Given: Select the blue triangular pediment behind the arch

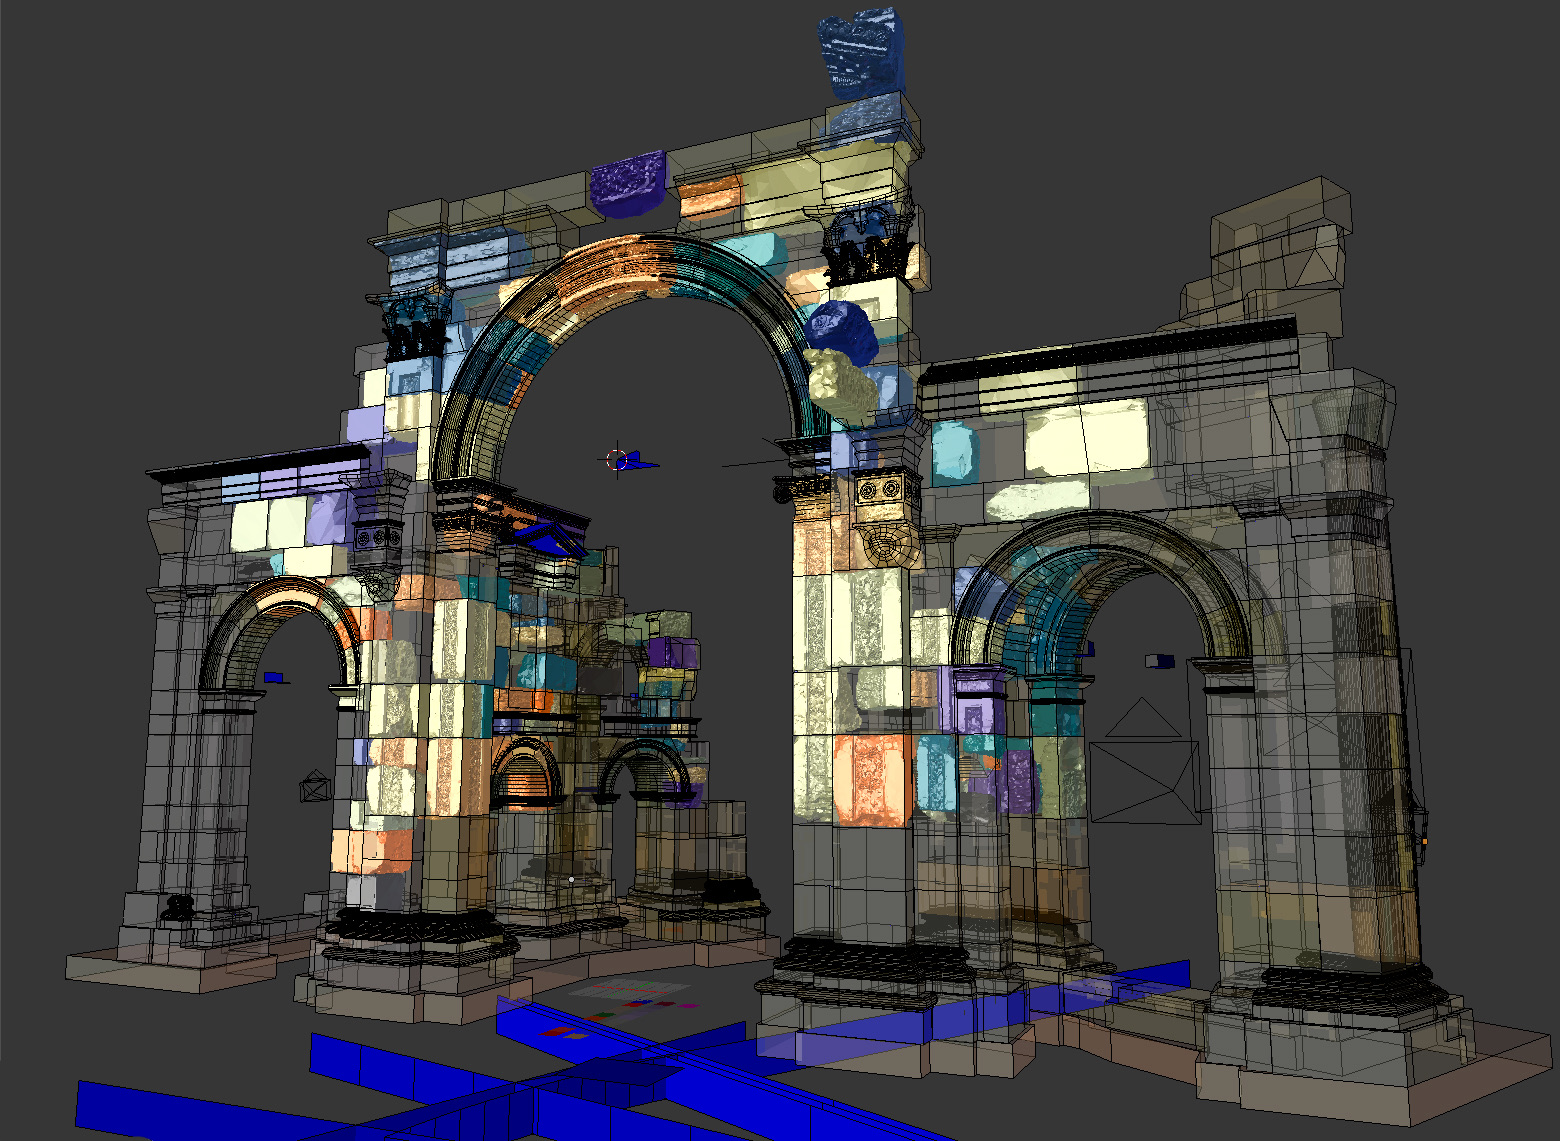Looking at the screenshot, I should pos(549,539).
